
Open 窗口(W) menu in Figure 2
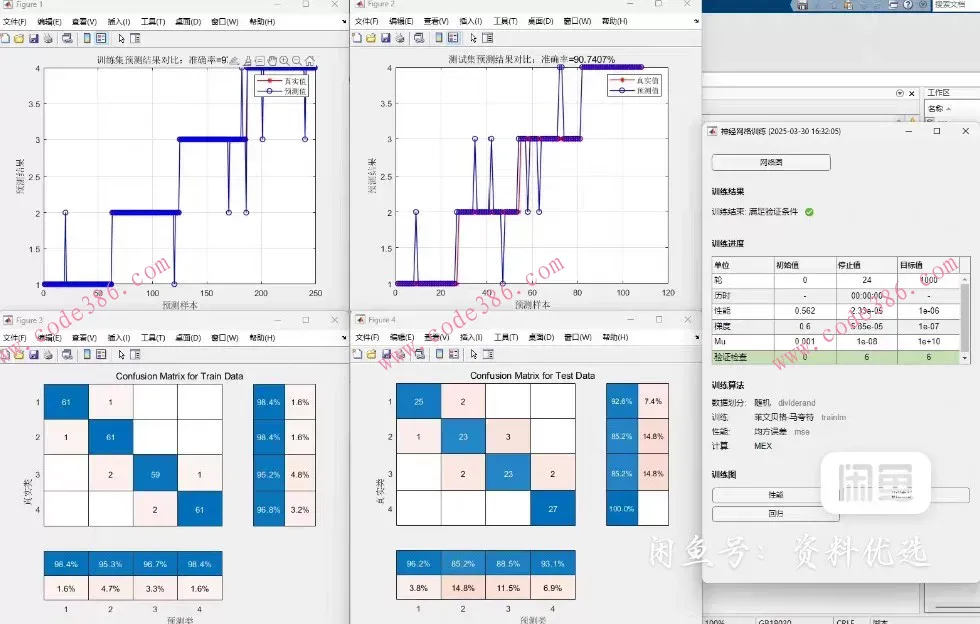click(x=578, y=21)
